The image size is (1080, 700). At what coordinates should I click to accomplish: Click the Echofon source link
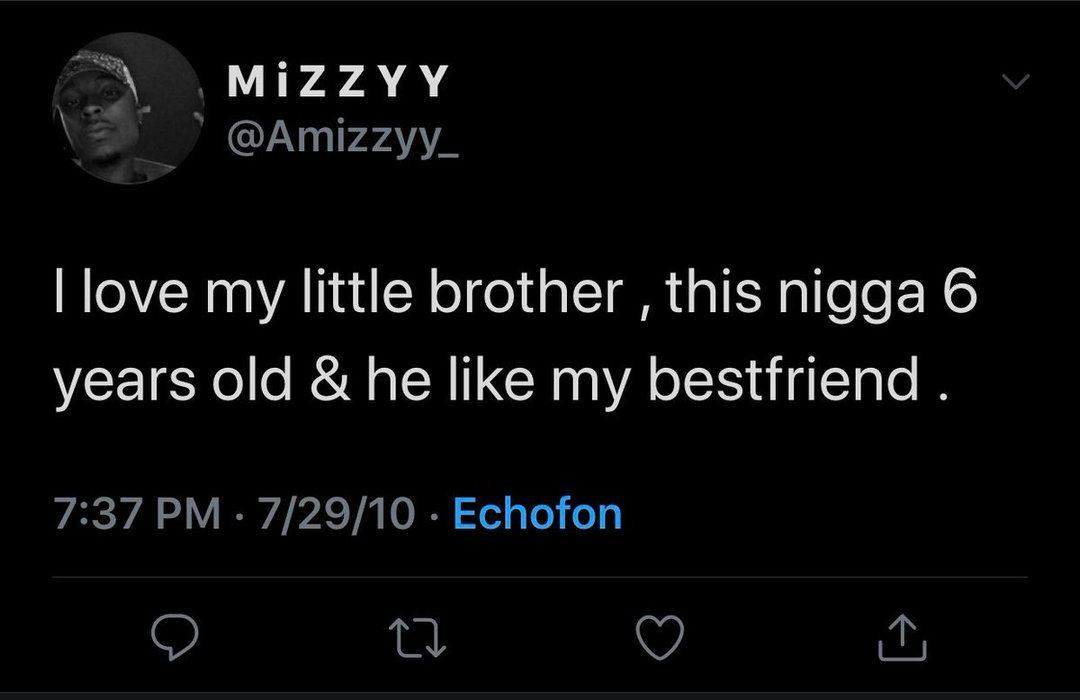537,514
